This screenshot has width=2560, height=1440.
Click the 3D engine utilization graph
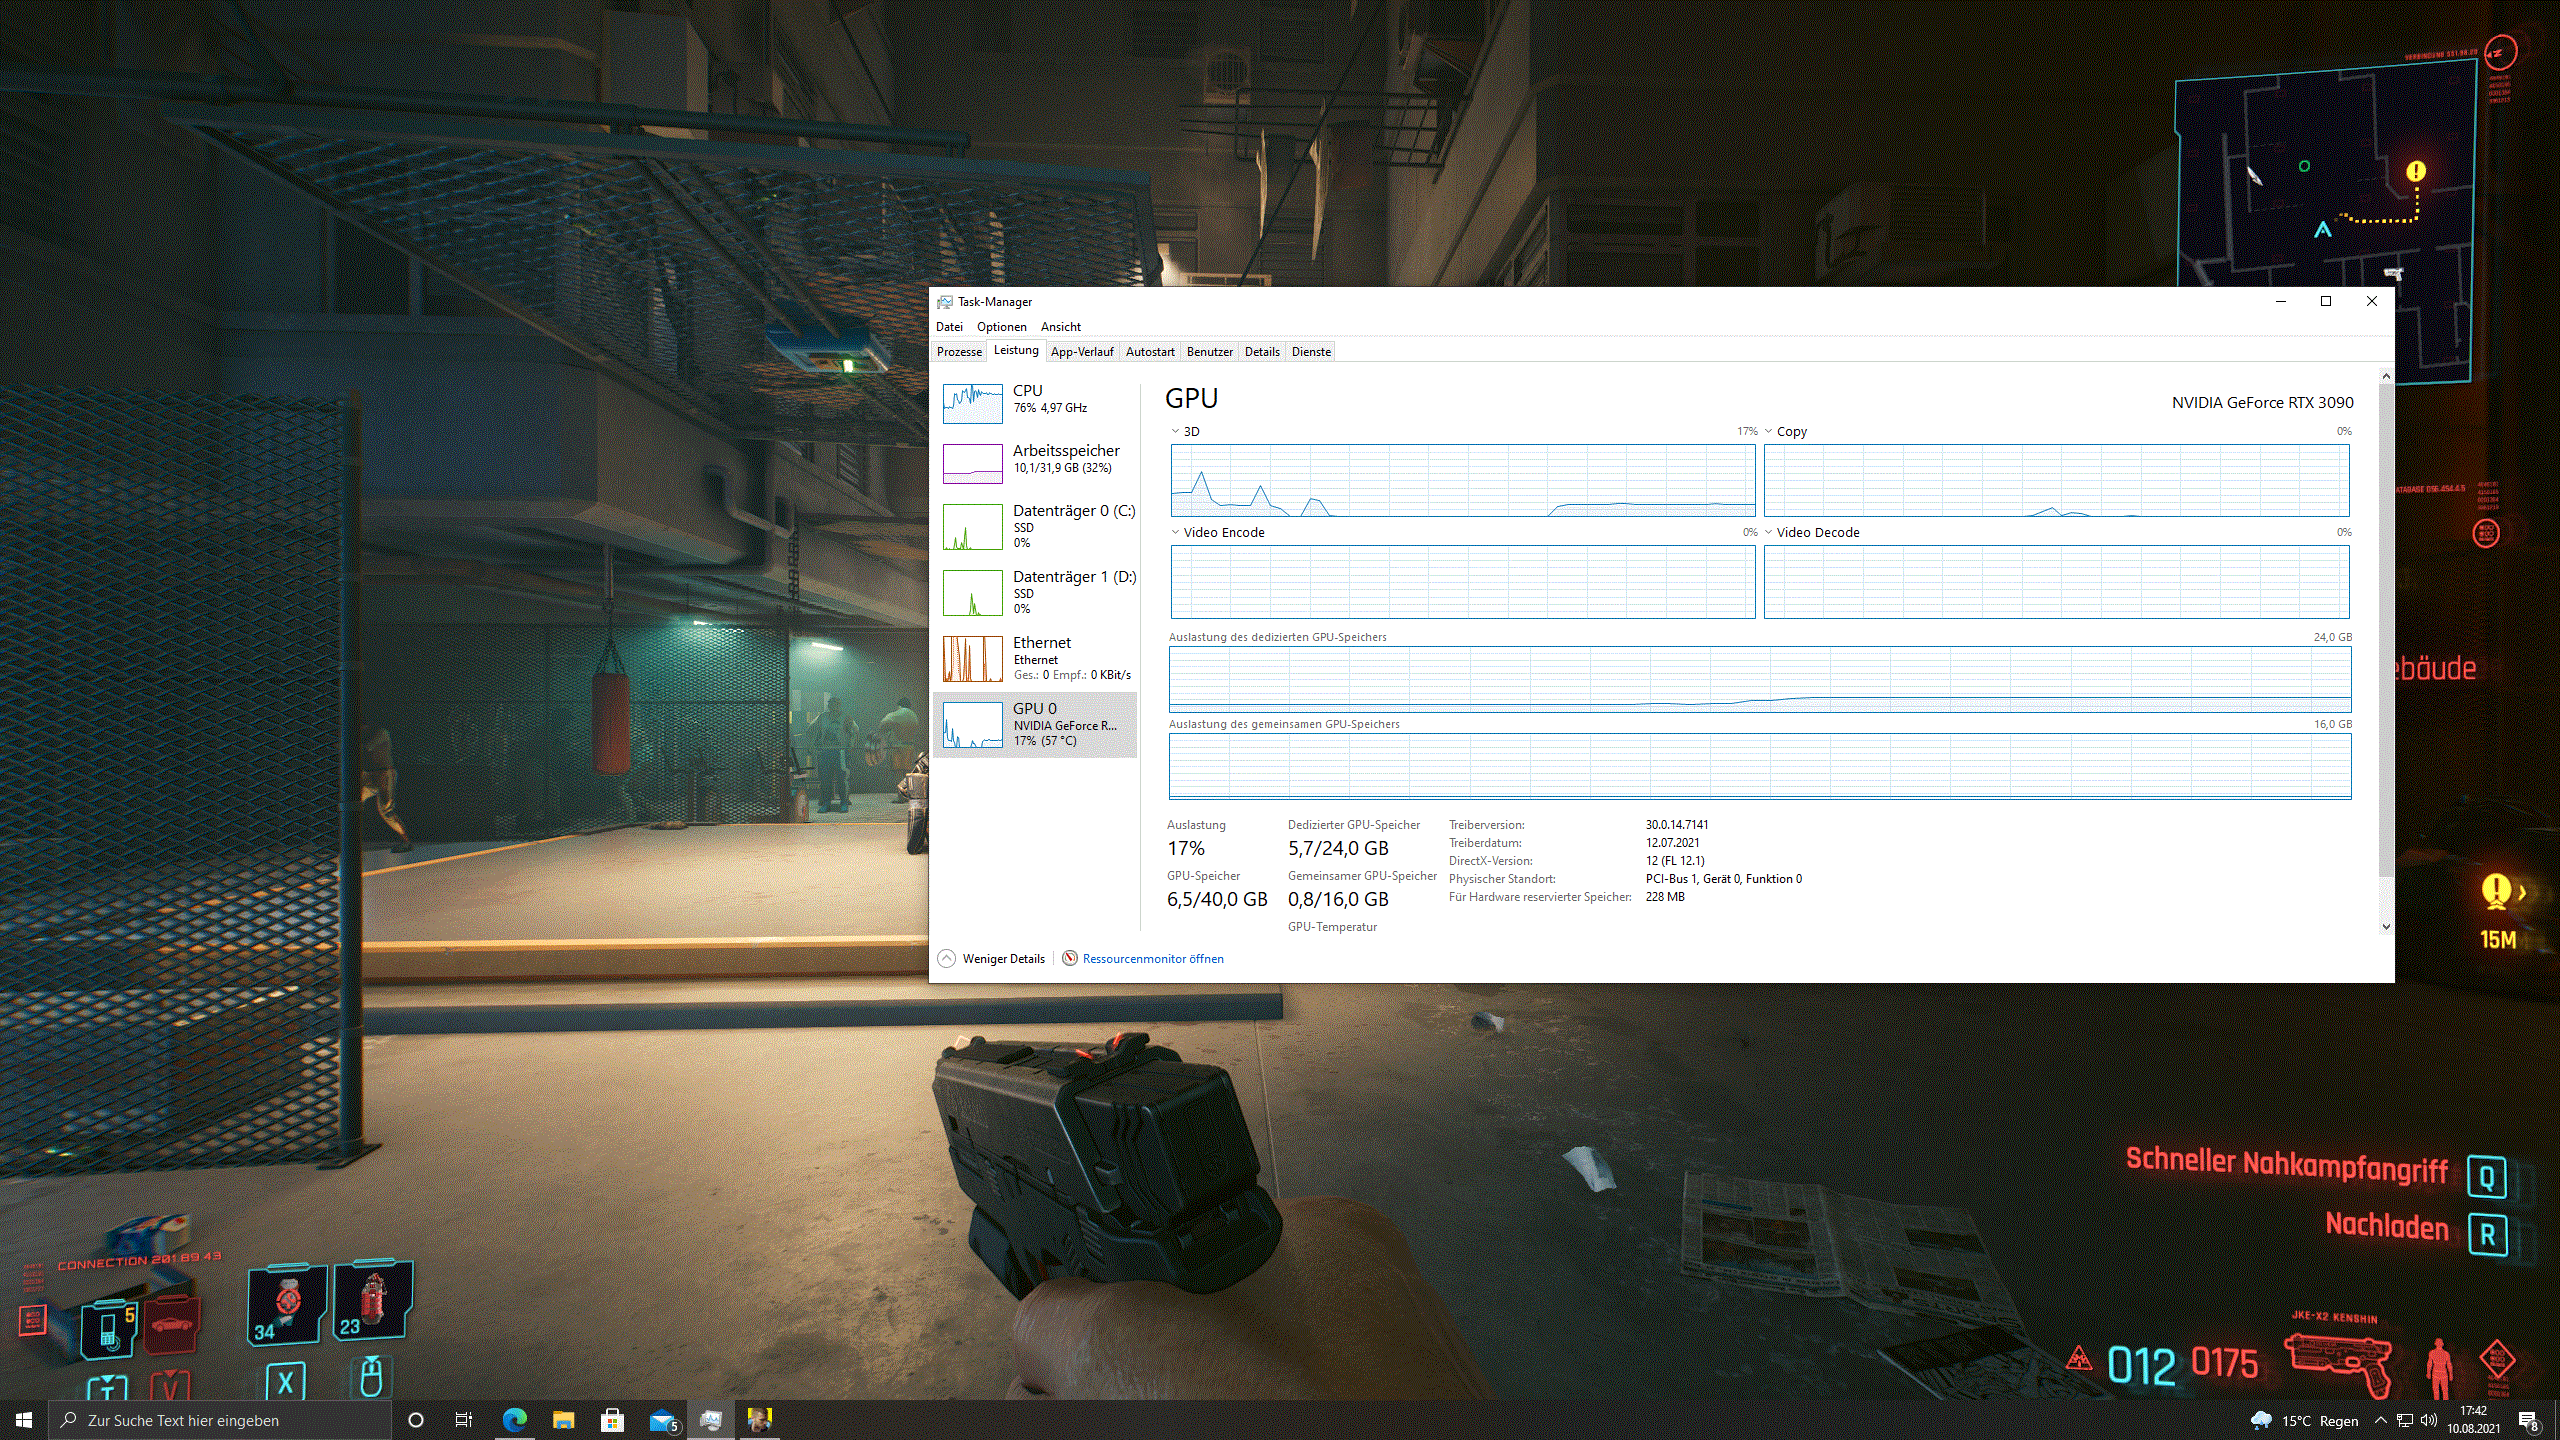coord(1463,481)
